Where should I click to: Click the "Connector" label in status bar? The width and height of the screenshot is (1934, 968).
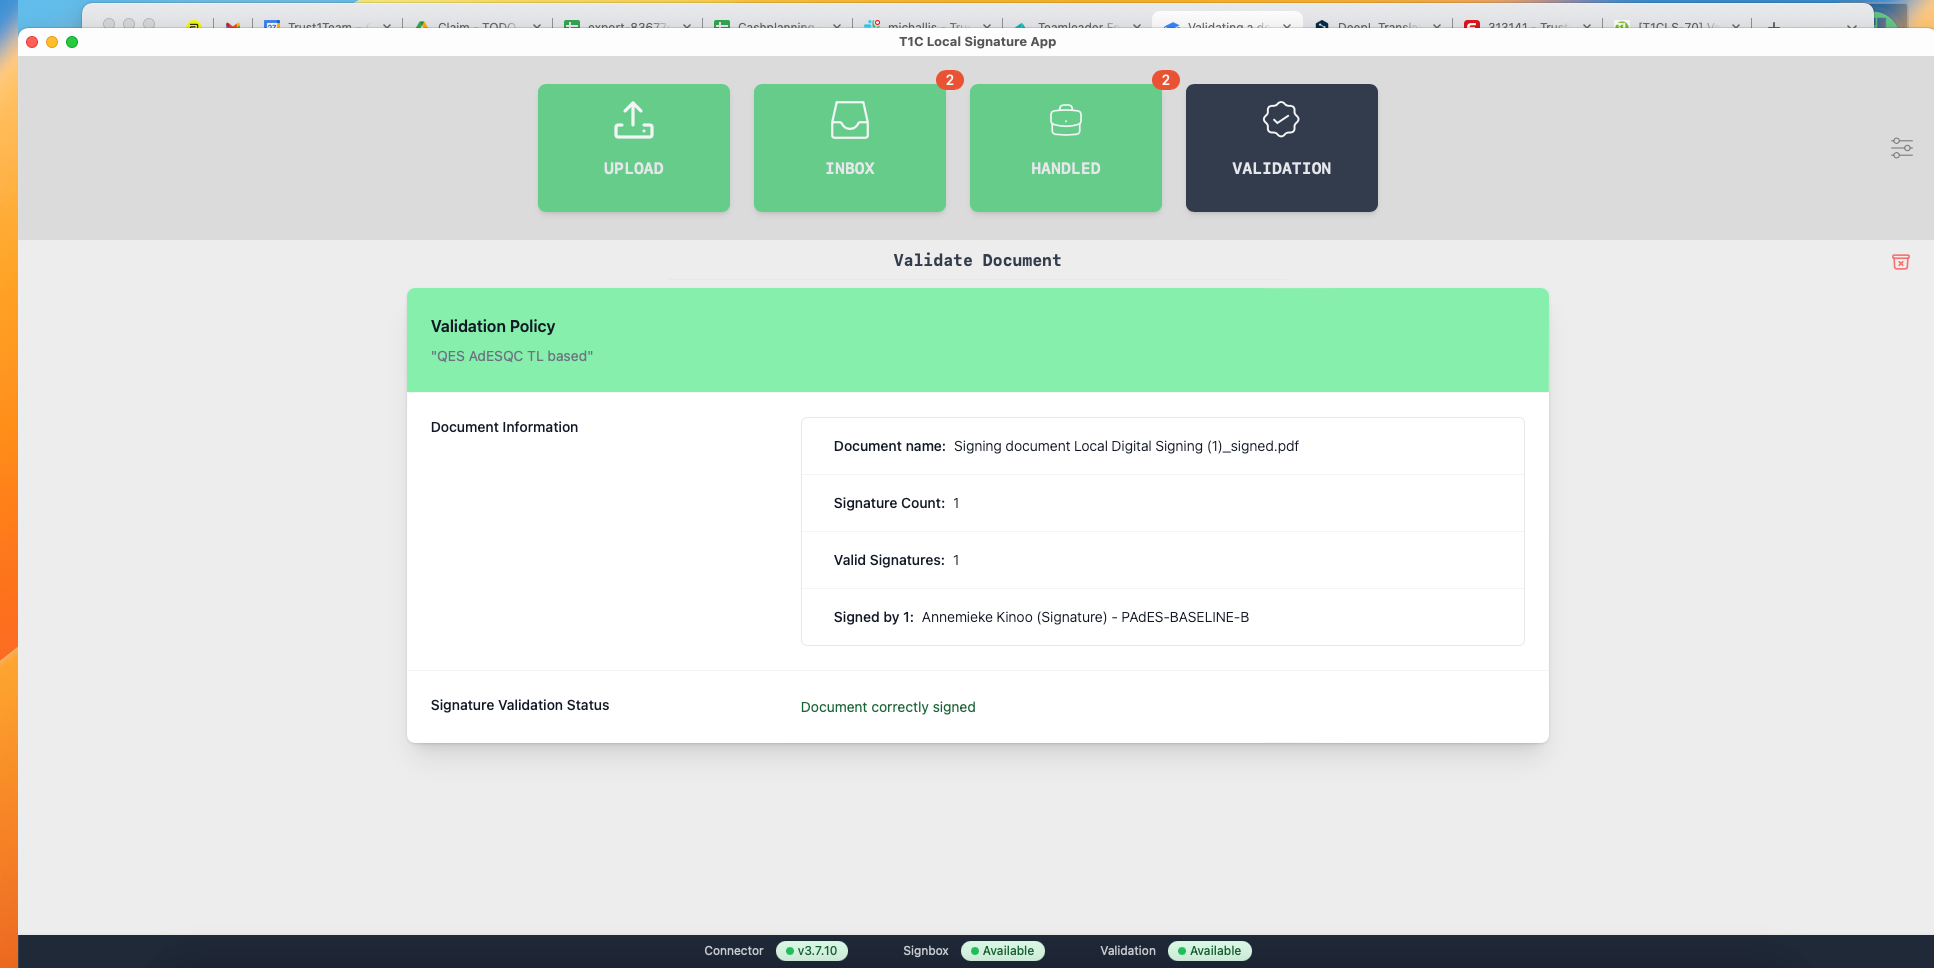coord(733,951)
